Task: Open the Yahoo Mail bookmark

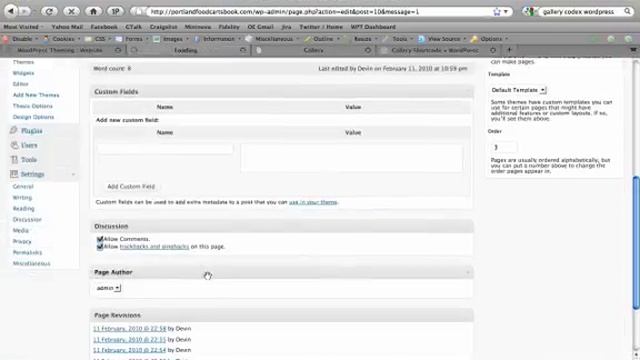Action: click(x=67, y=27)
